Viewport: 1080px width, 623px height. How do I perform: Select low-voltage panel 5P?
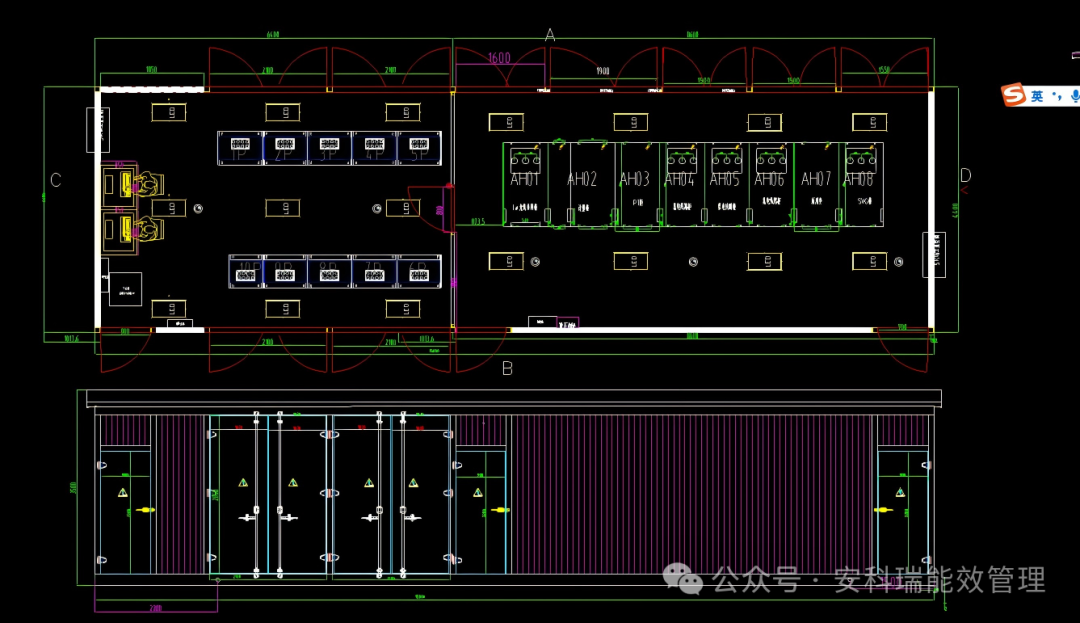click(419, 149)
